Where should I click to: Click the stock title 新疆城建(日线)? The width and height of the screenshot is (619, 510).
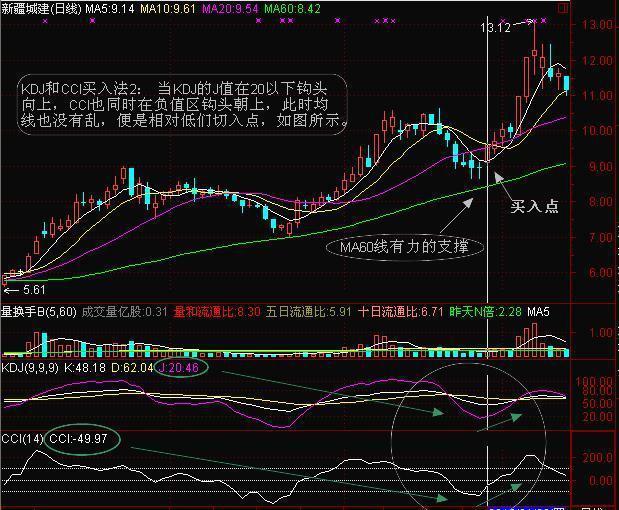41,9
